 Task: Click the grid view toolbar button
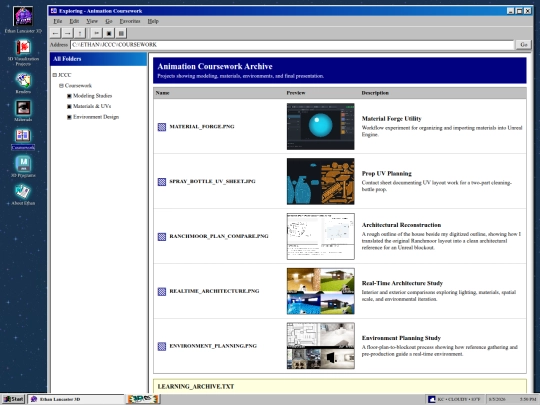(121, 33)
